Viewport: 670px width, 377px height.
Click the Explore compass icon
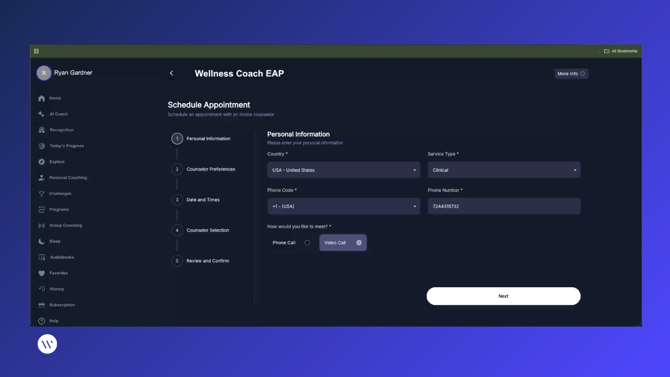coord(41,162)
